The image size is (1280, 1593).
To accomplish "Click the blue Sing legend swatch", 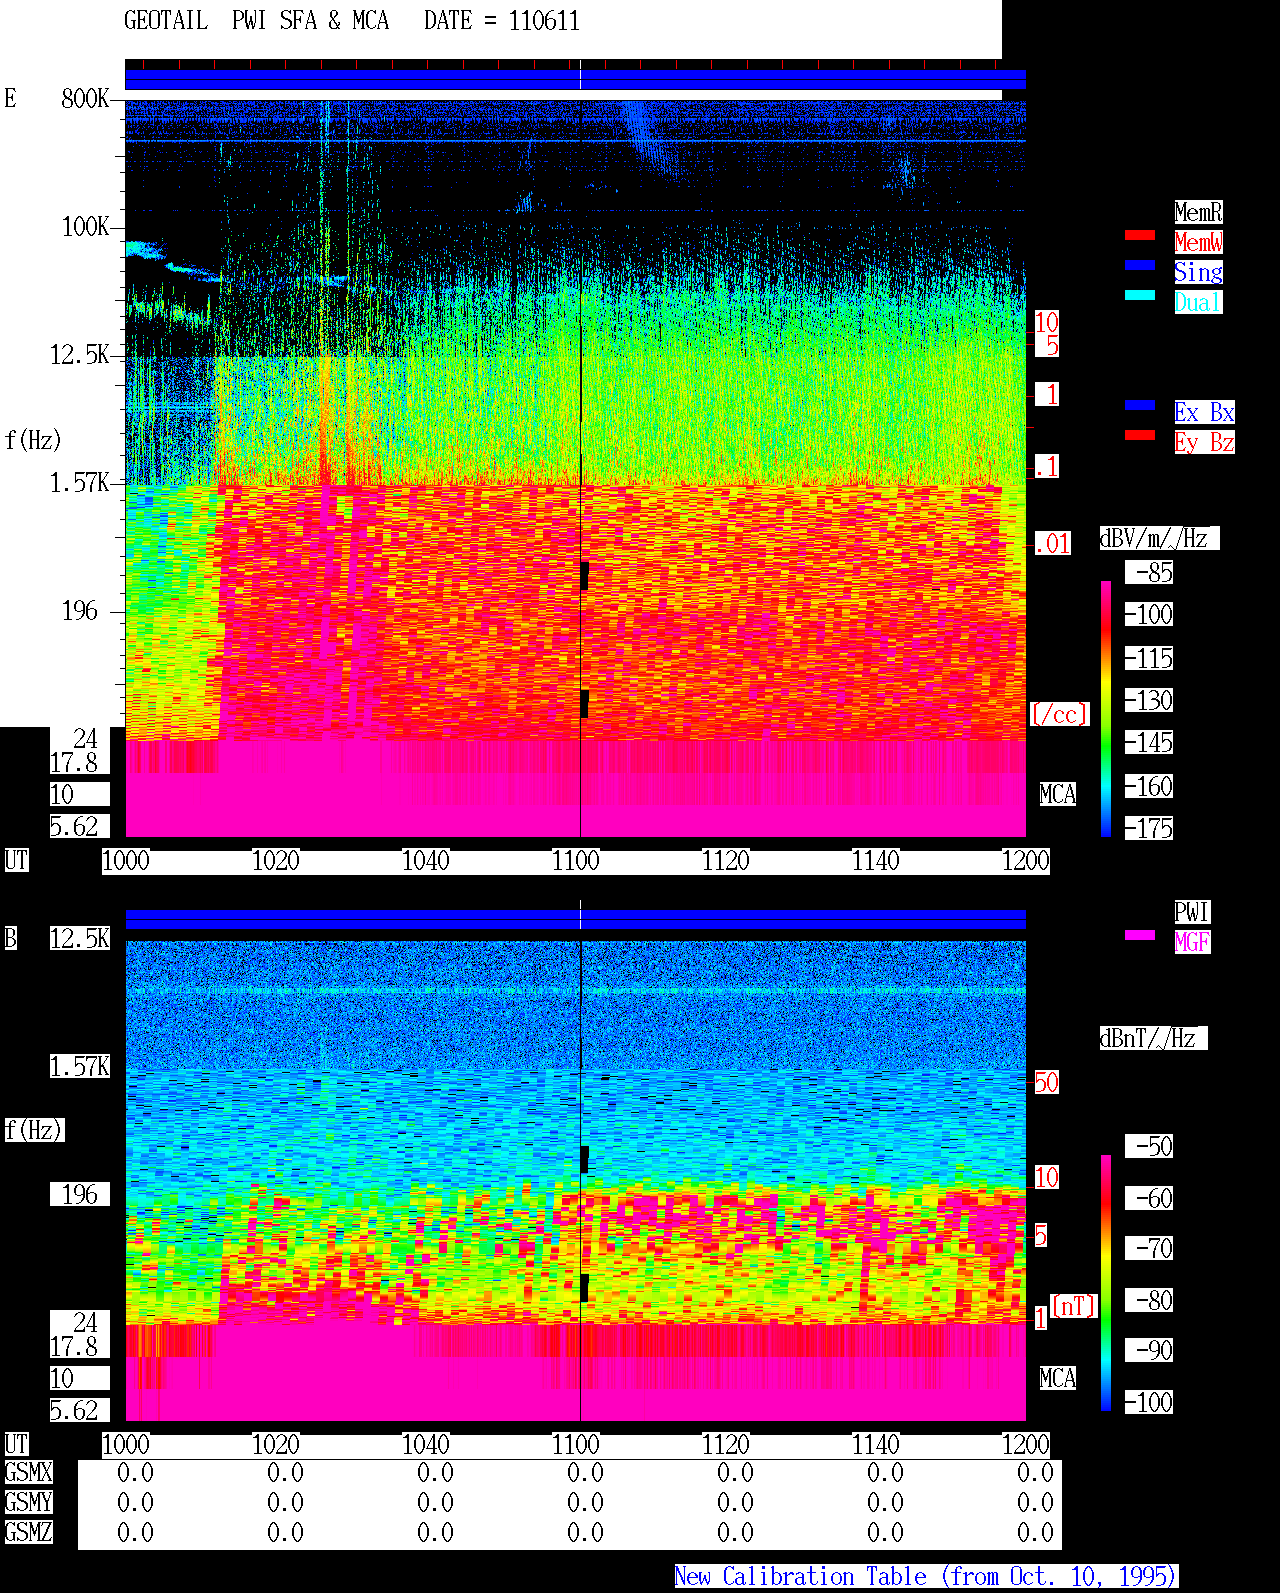I will (x=1140, y=265).
